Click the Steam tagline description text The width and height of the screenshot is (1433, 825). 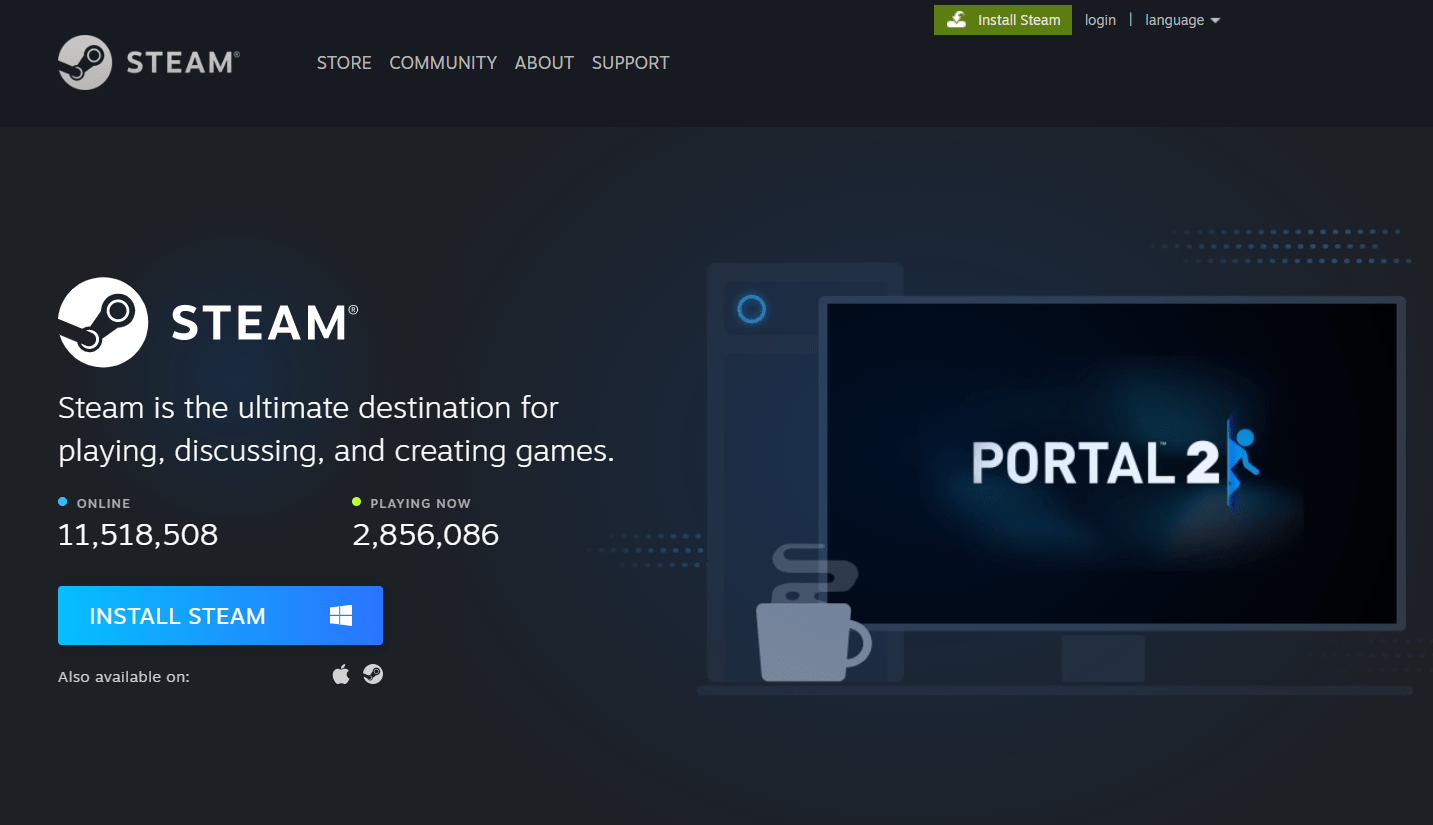(x=336, y=429)
